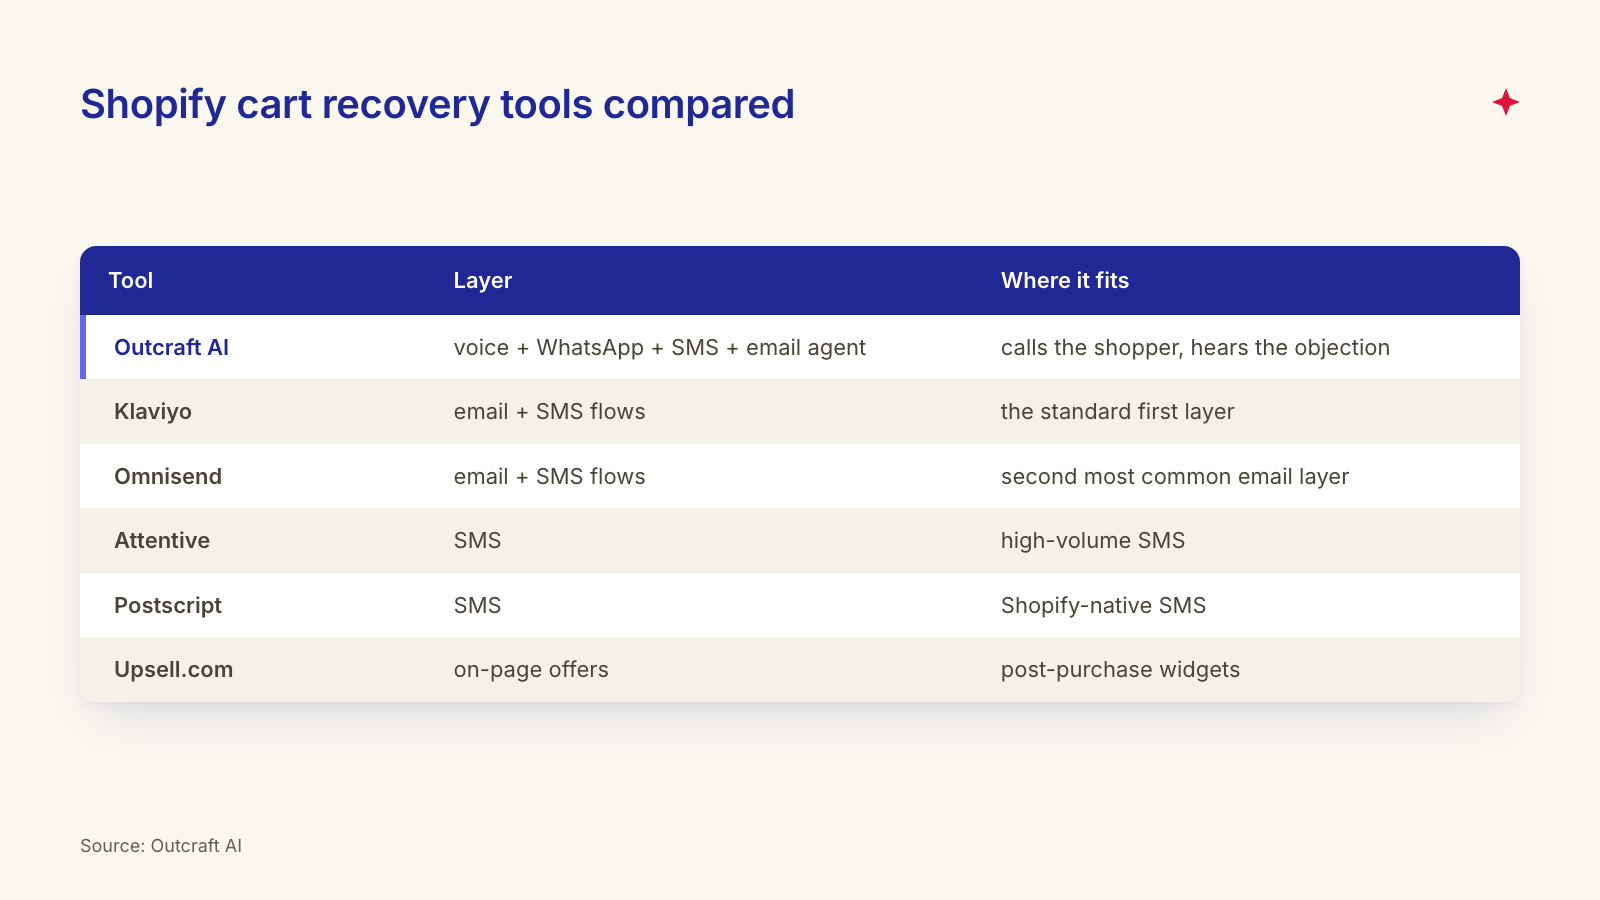Click the red sparkle star icon
The width and height of the screenshot is (1600, 900).
(1505, 102)
